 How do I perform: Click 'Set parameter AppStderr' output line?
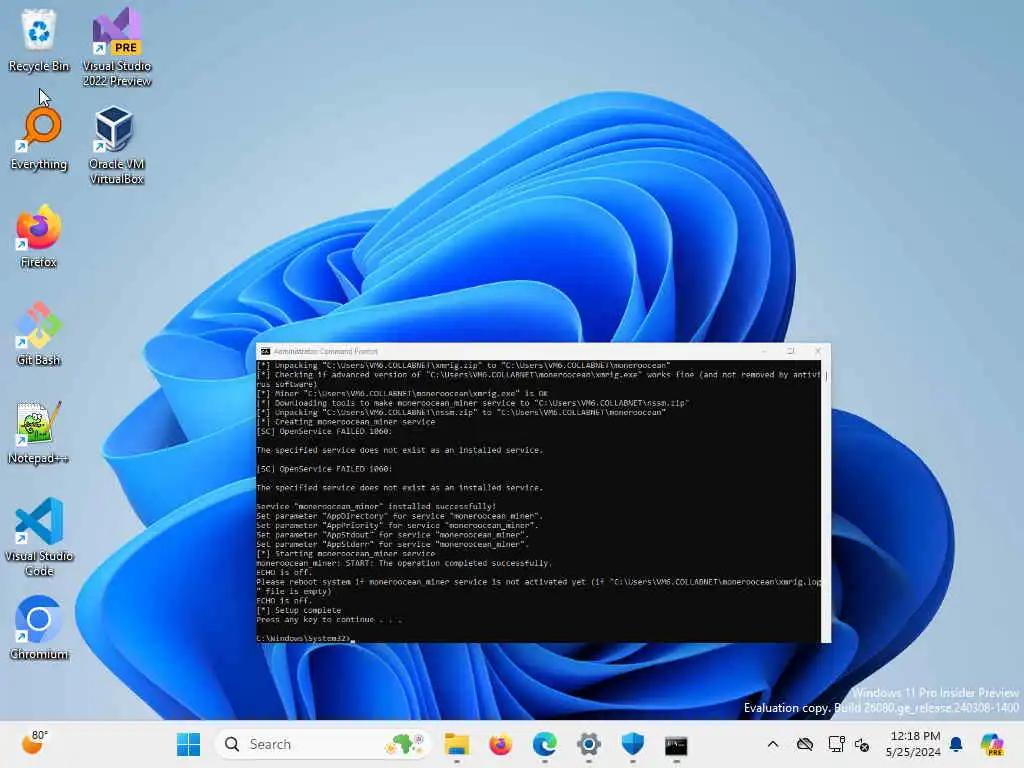click(x=392, y=545)
